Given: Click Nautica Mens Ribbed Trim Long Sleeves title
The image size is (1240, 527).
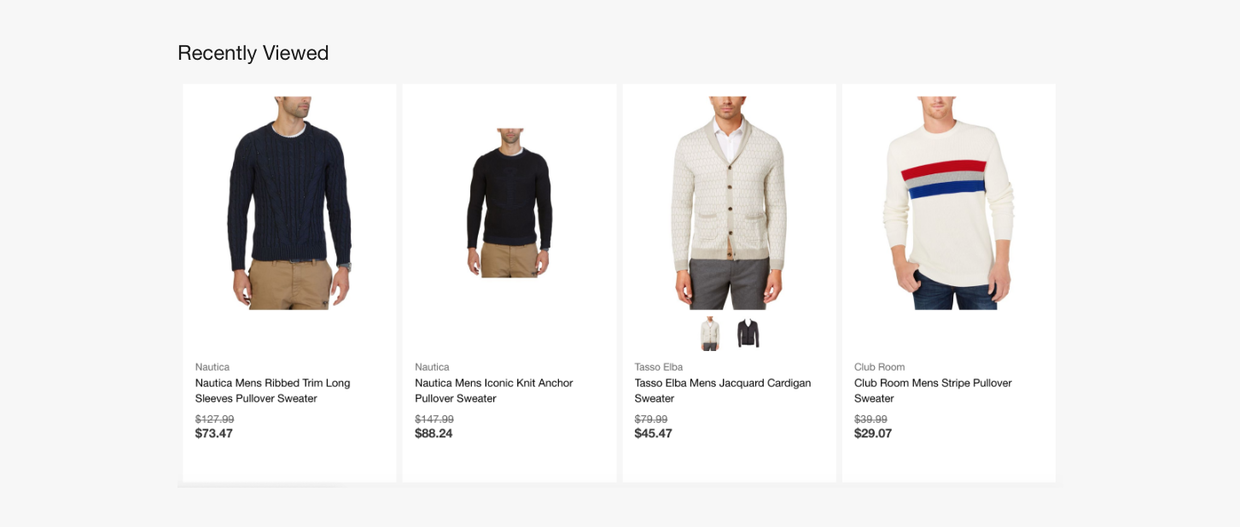Looking at the screenshot, I should pos(272,390).
